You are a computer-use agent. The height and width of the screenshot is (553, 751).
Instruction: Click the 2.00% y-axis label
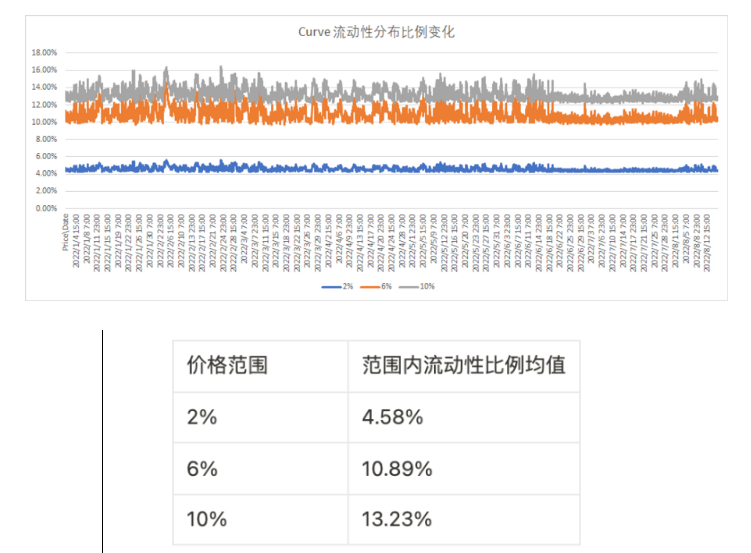(x=46, y=191)
